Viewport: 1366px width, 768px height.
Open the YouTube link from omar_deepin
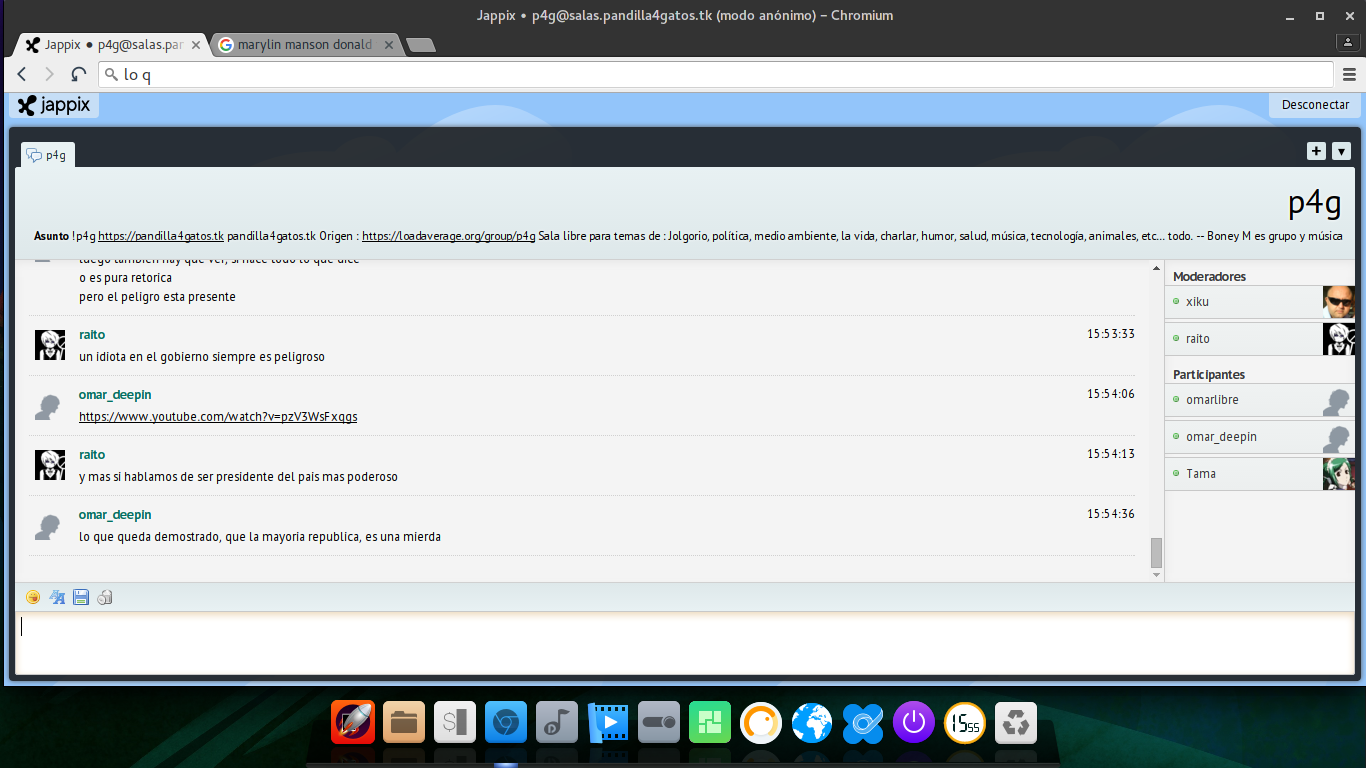(x=218, y=416)
